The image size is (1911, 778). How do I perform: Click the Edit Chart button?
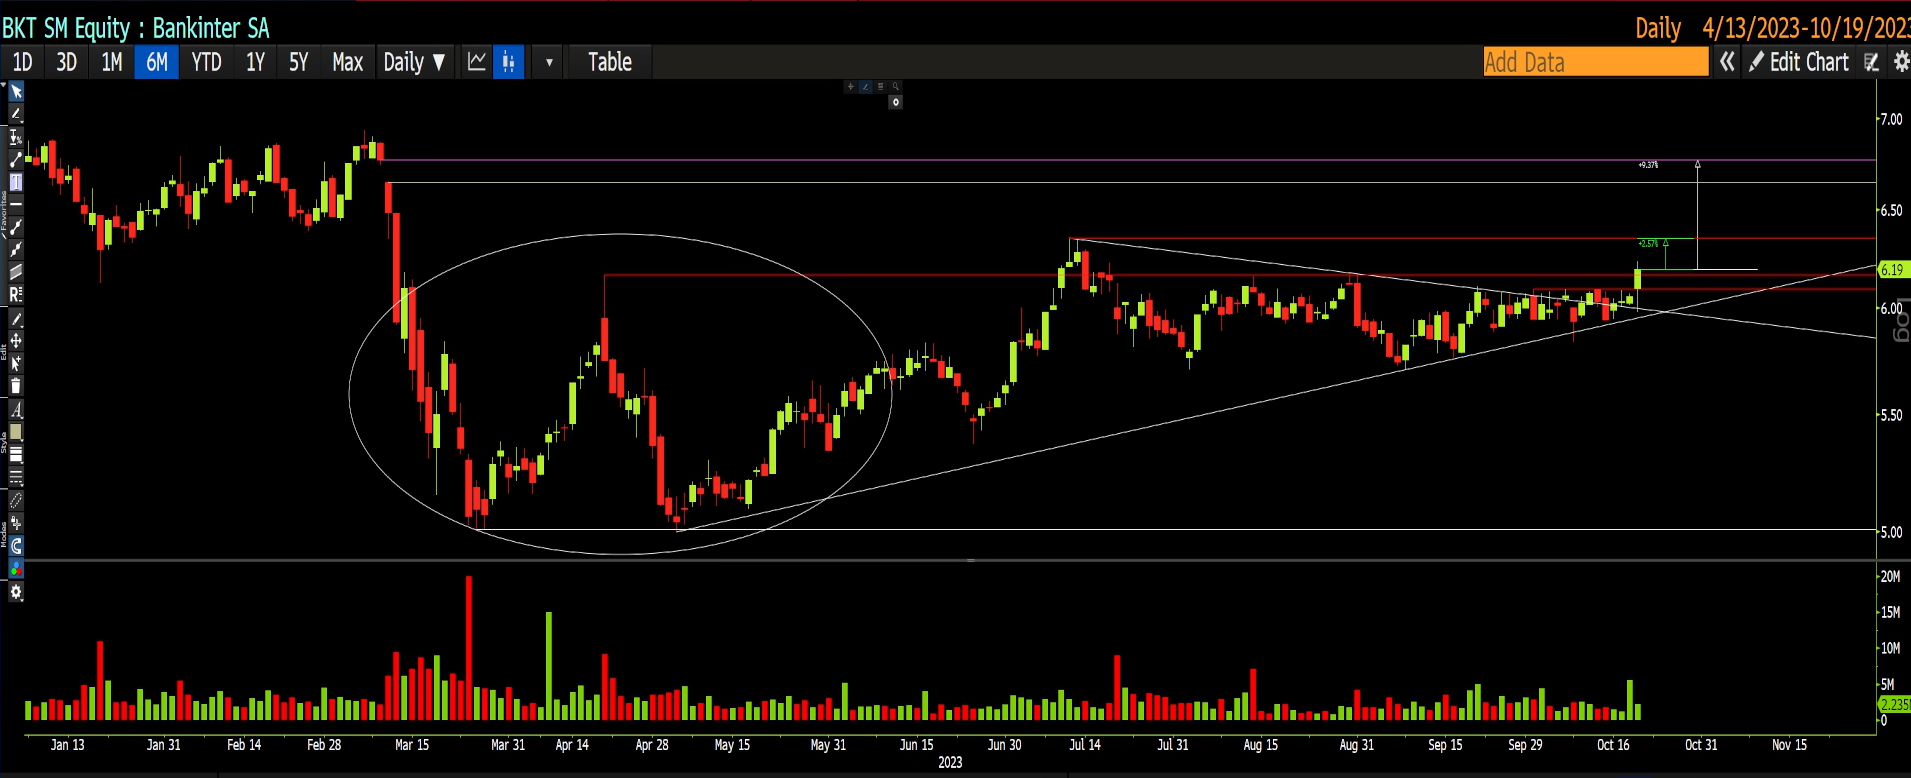tap(1798, 62)
